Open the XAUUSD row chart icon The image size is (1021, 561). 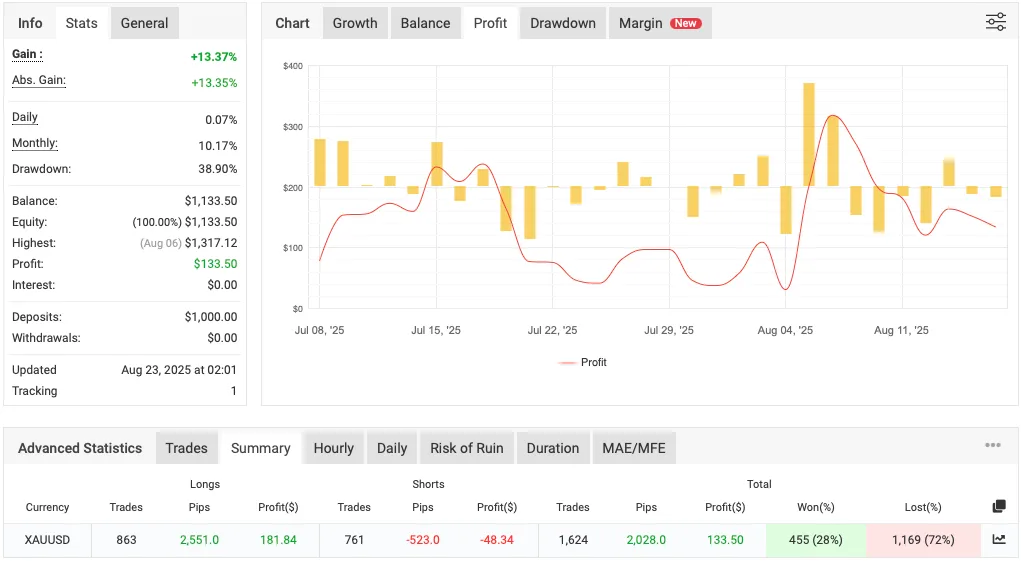pos(998,539)
